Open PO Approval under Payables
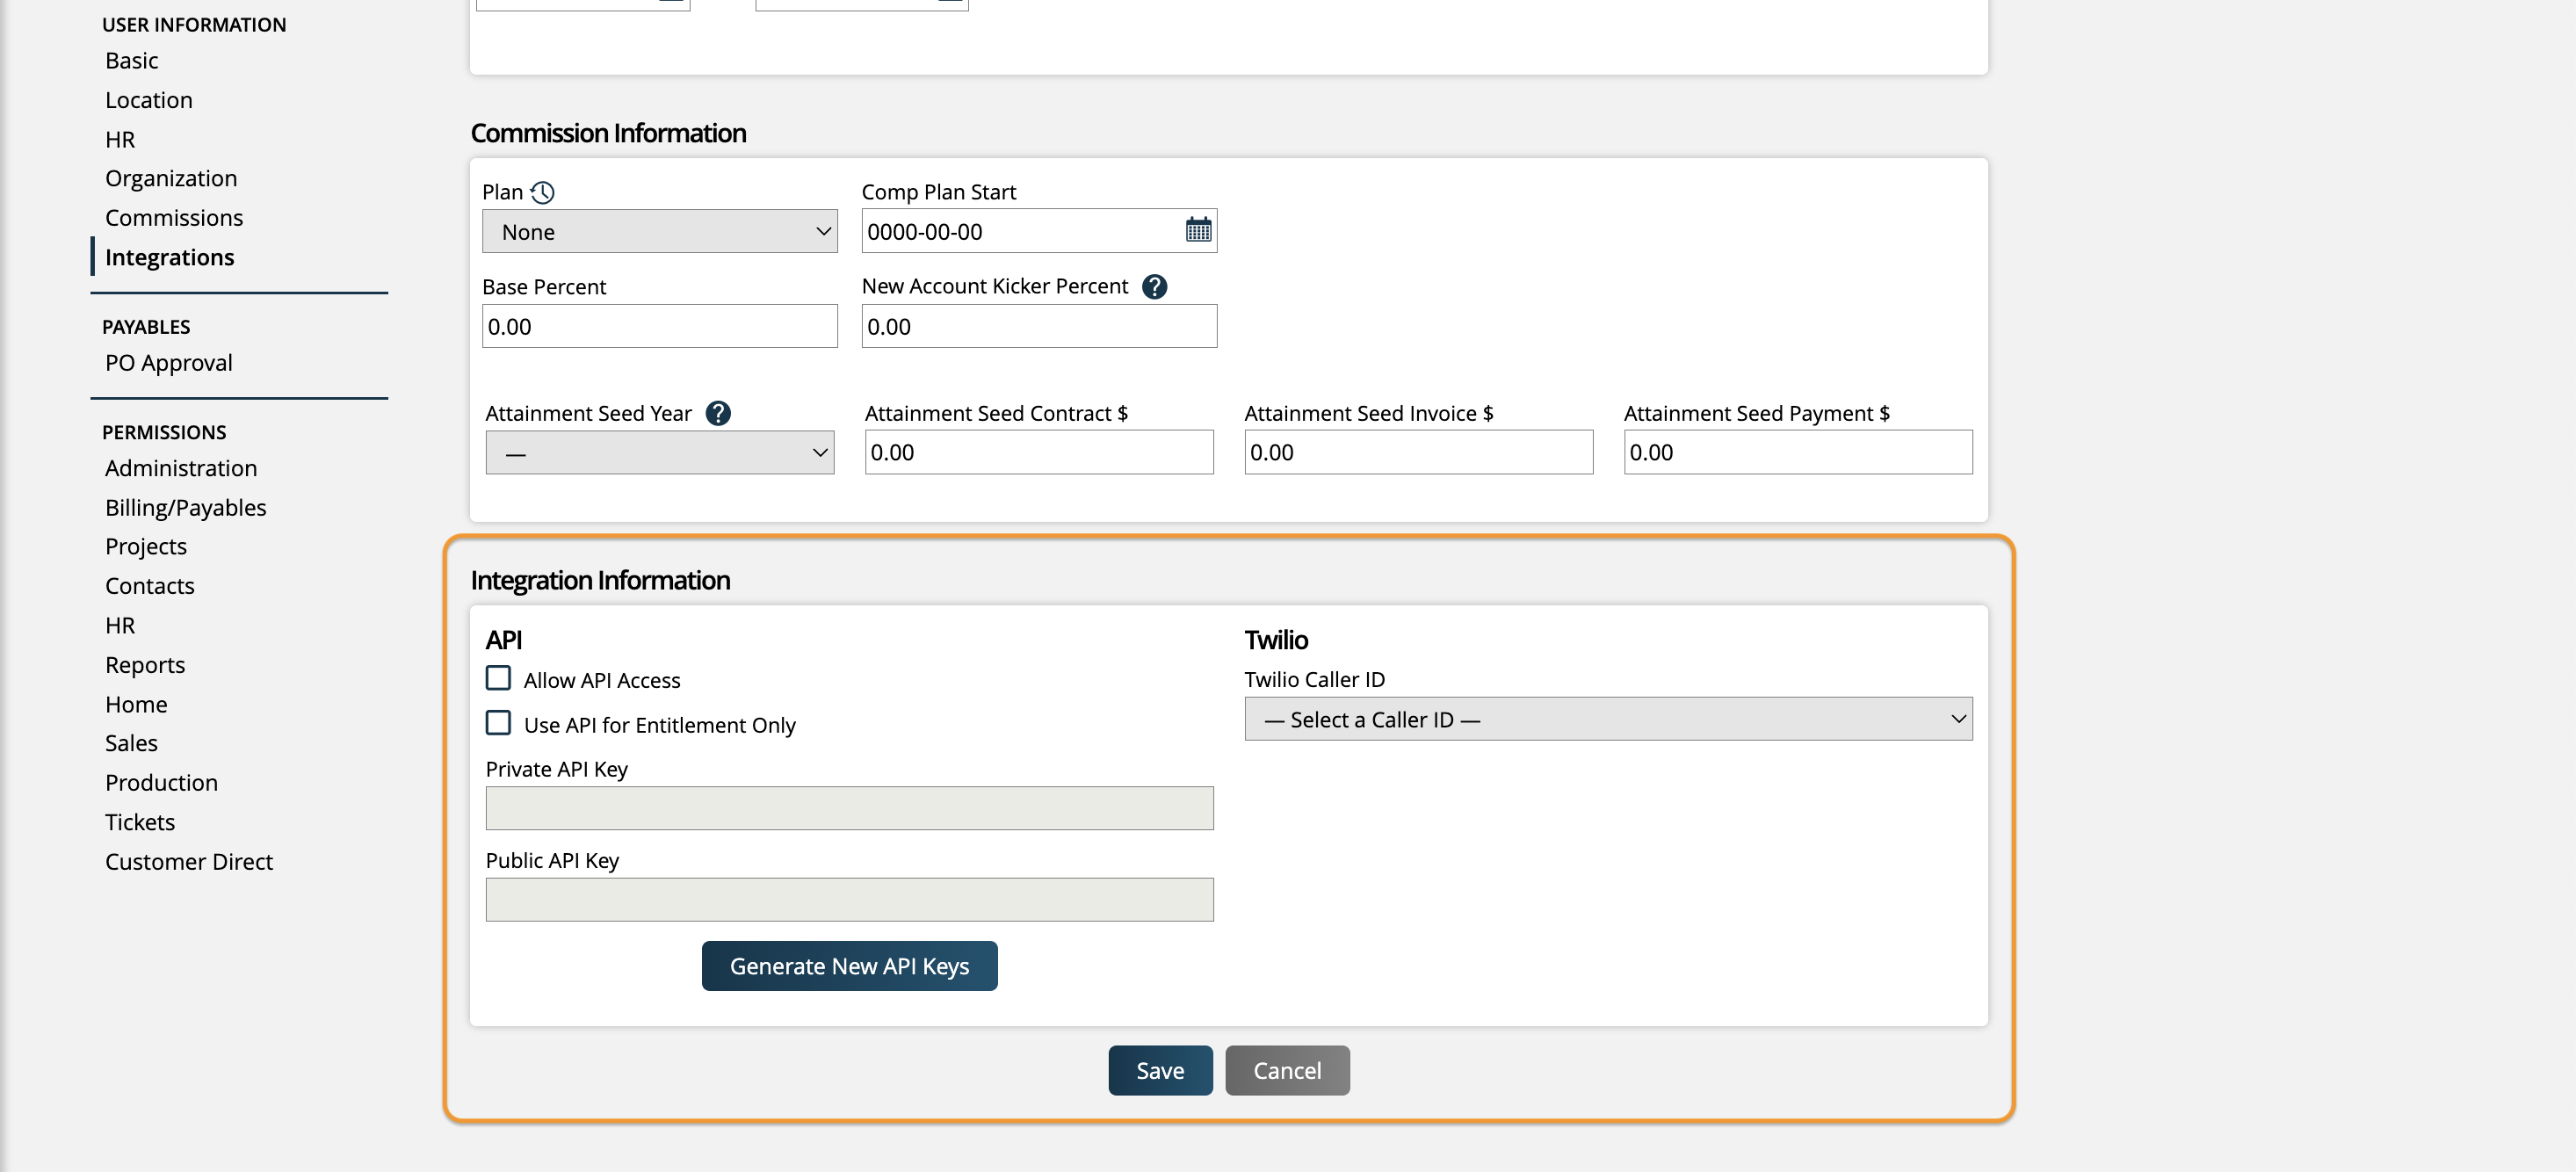 coord(168,363)
